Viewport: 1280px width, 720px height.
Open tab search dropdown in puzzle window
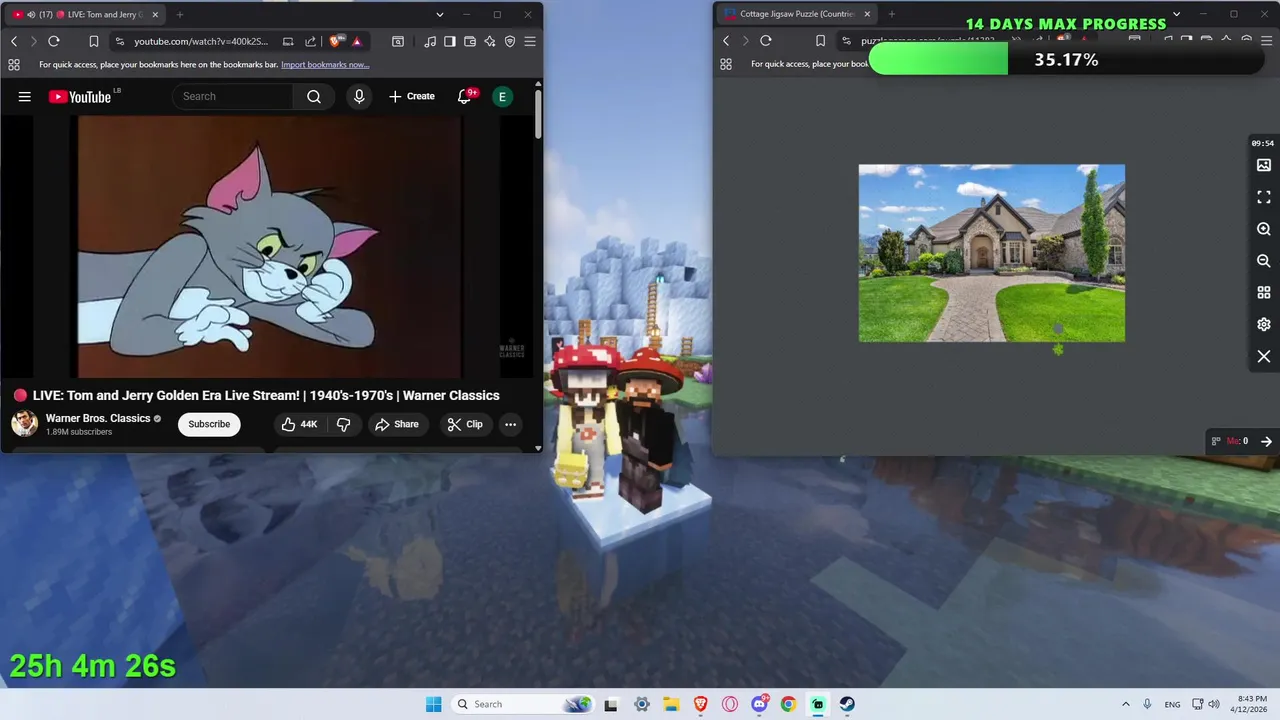pyautogui.click(x=1176, y=14)
